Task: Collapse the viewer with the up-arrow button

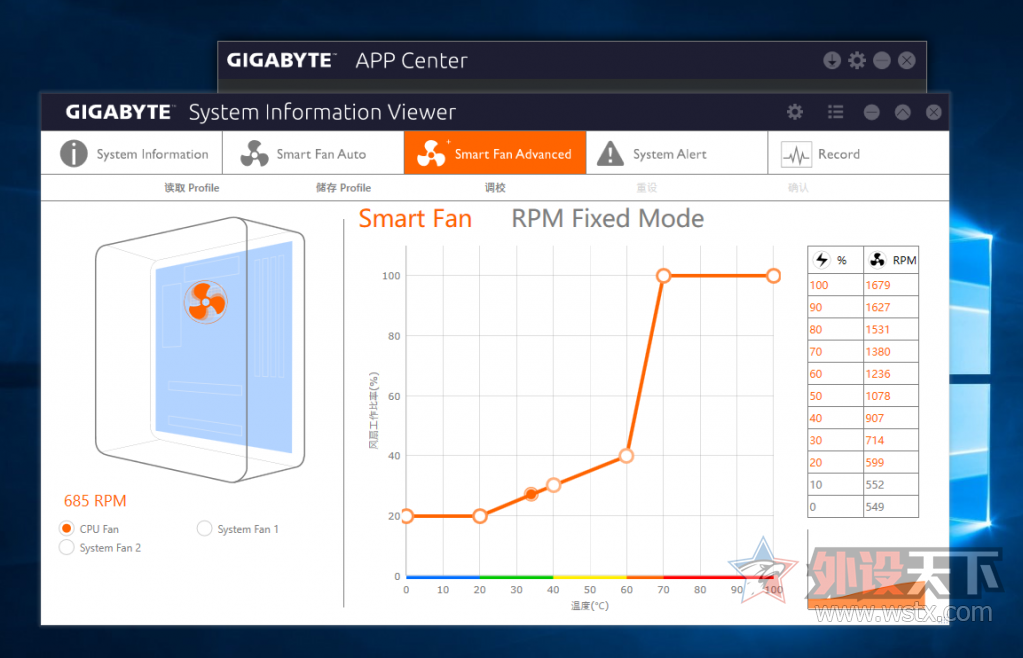Action: [902, 112]
